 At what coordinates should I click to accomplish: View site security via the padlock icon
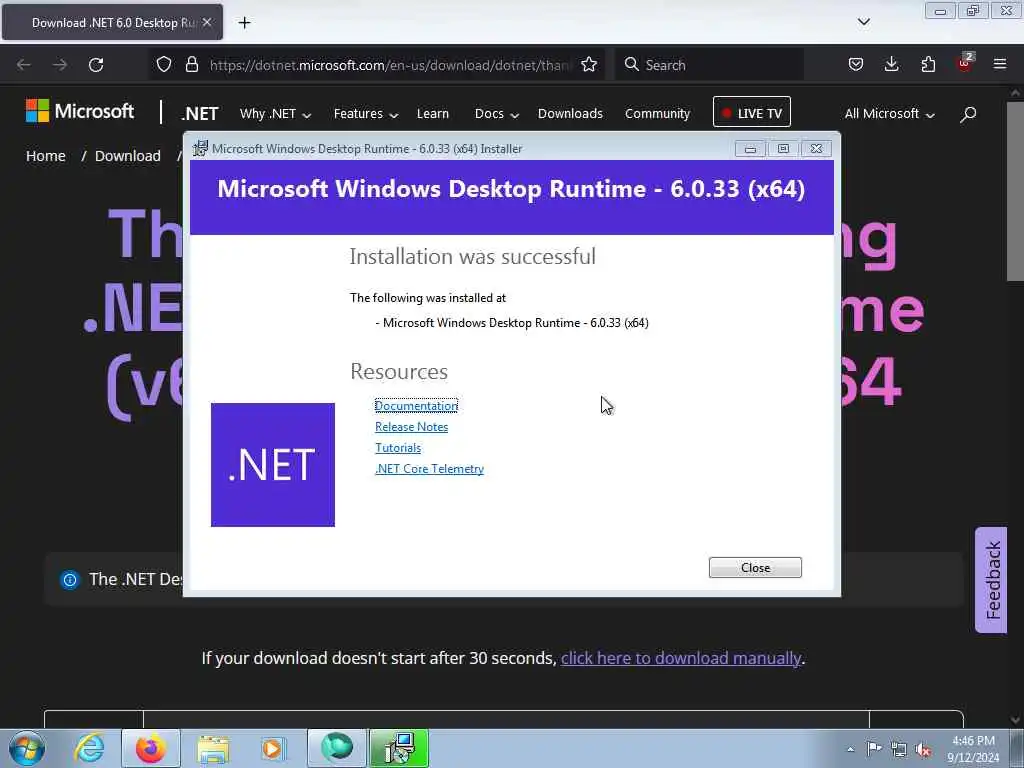tap(191, 64)
